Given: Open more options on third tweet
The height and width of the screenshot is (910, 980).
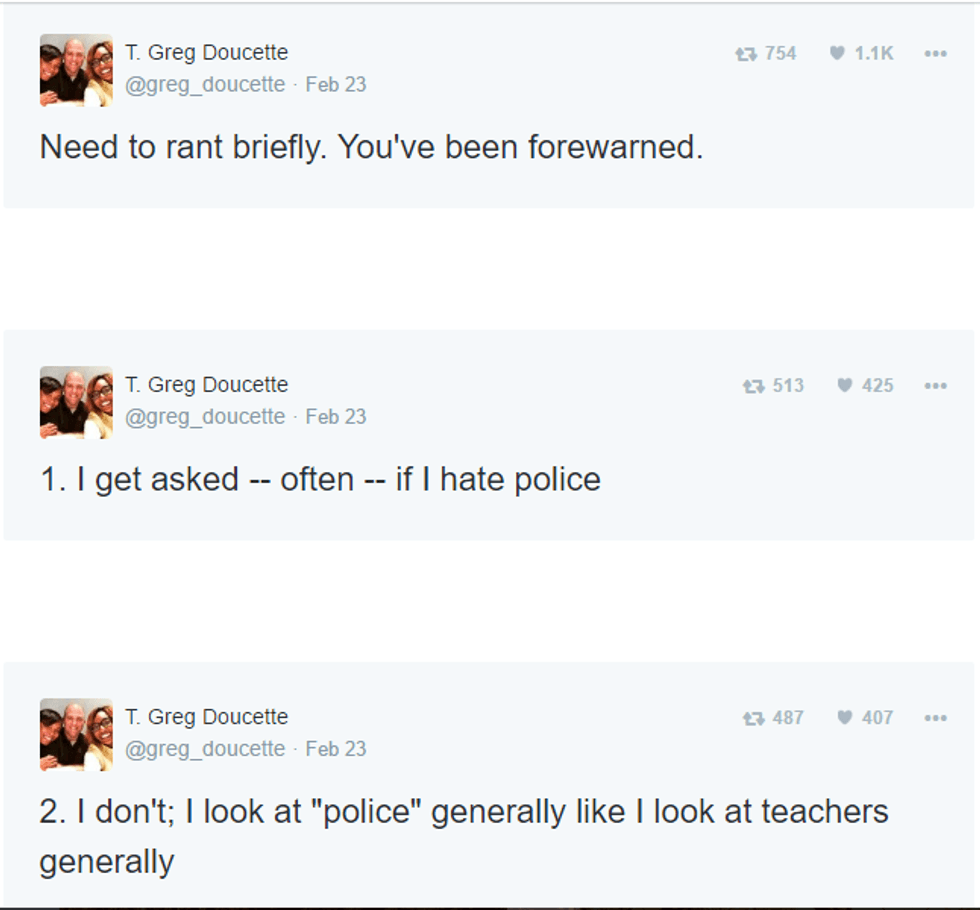Looking at the screenshot, I should [x=935, y=718].
